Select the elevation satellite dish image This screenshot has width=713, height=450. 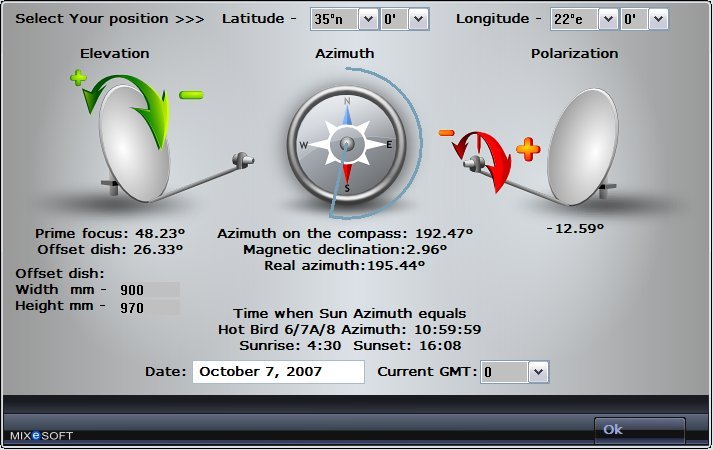tap(175, 145)
